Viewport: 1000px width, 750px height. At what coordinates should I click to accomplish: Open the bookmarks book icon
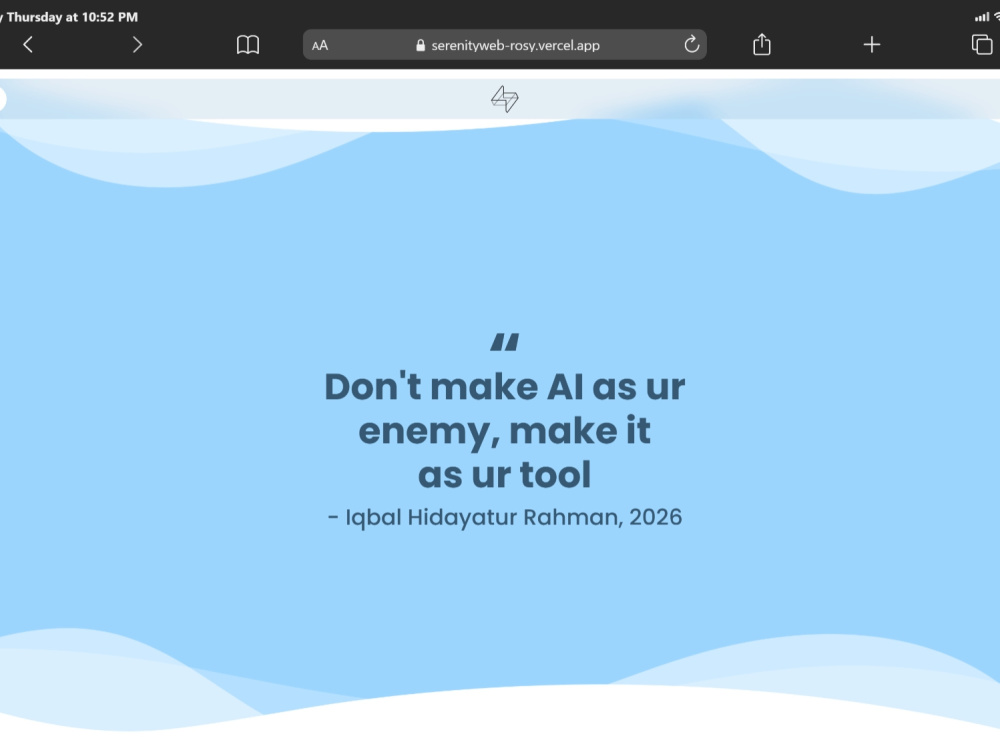click(x=247, y=45)
